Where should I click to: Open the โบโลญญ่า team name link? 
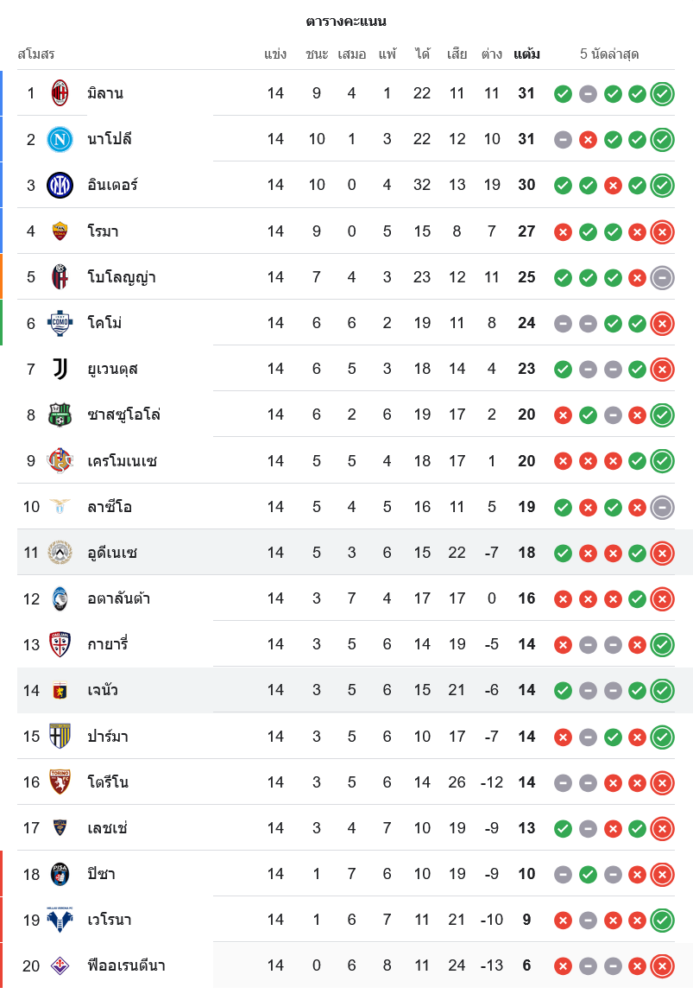click(121, 277)
